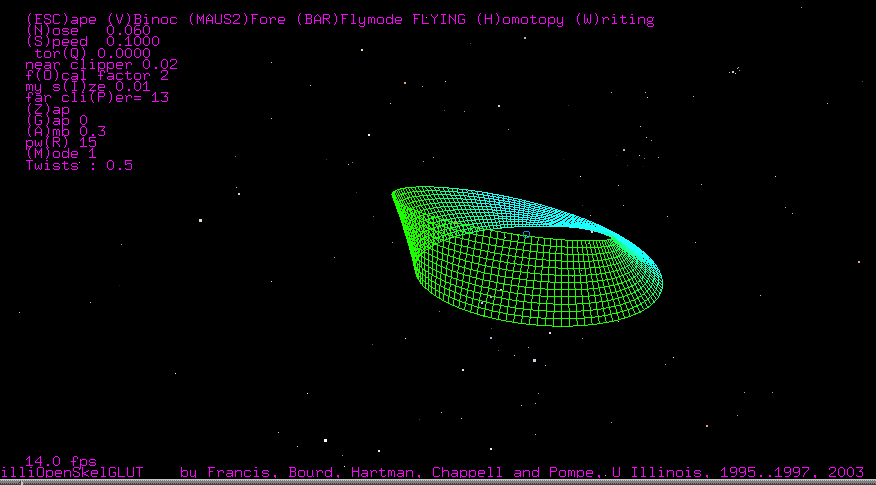Click the f(O)cal factor 2 setting
Screen dimensions: 876x485
97,75
